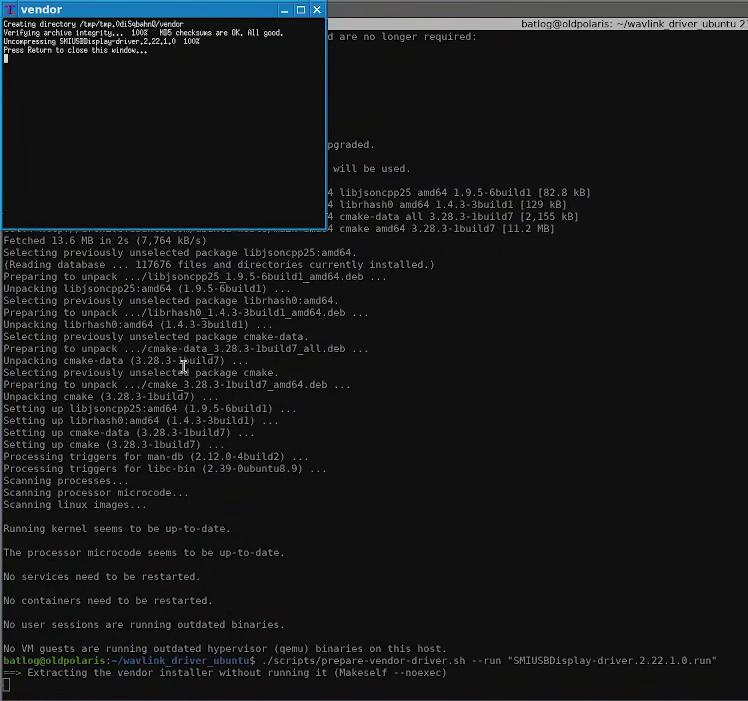Click 'MD5 checksums are OK' text in vendor window
The image size is (748, 701).
[x=221, y=33]
